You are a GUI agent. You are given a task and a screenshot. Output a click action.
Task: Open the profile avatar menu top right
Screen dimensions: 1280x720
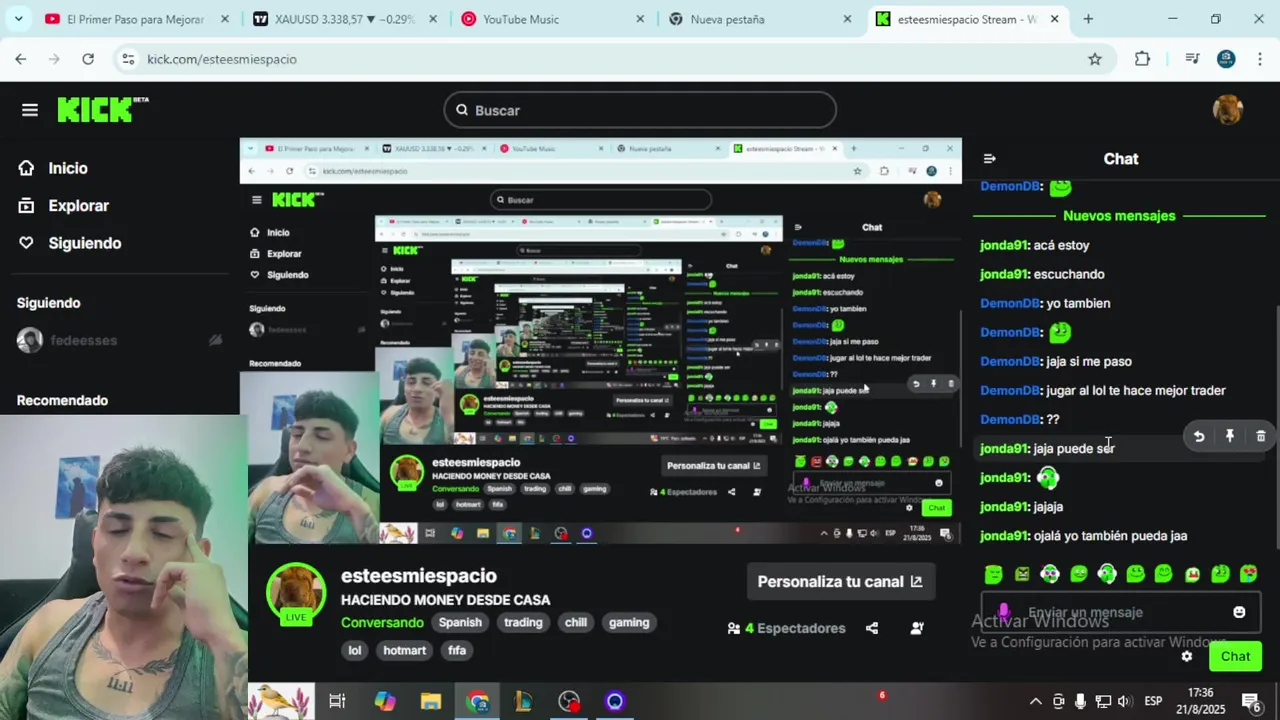(x=1227, y=110)
